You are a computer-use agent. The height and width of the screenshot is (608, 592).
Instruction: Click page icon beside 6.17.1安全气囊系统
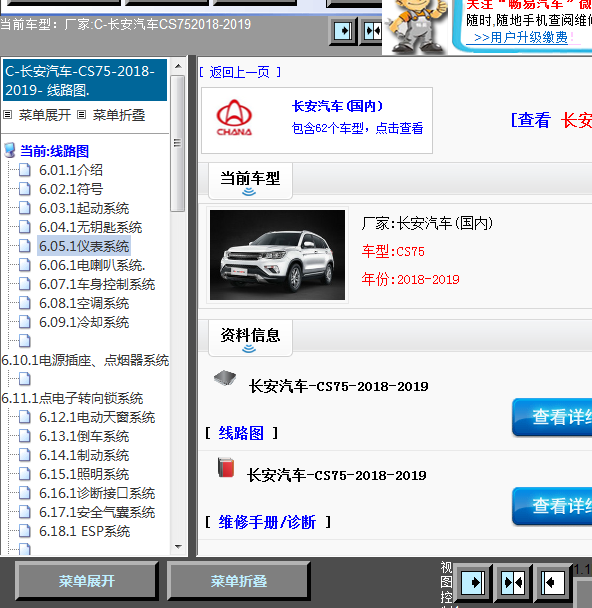(25, 512)
